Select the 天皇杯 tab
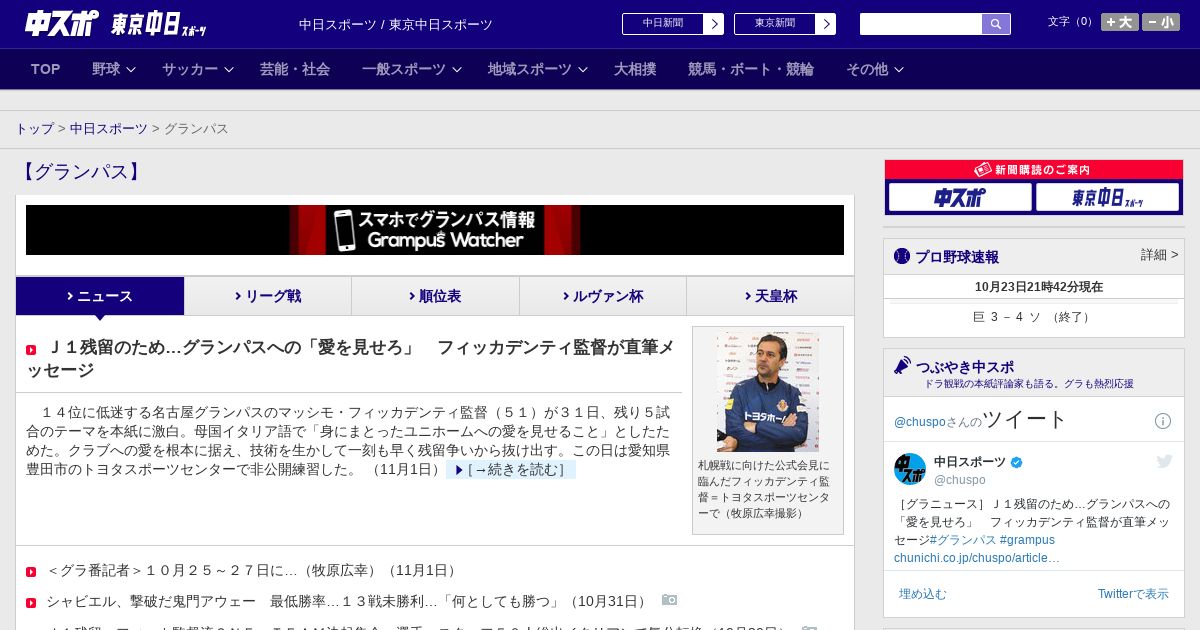Viewport: 1200px width, 630px height. [x=770, y=296]
